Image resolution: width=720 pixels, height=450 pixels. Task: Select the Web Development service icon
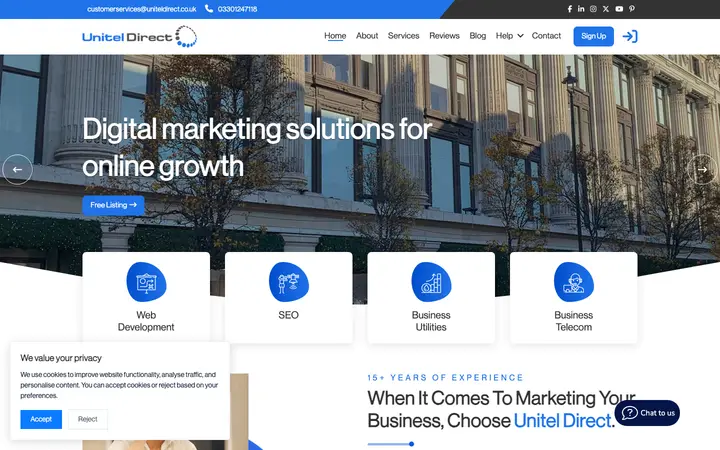146,282
